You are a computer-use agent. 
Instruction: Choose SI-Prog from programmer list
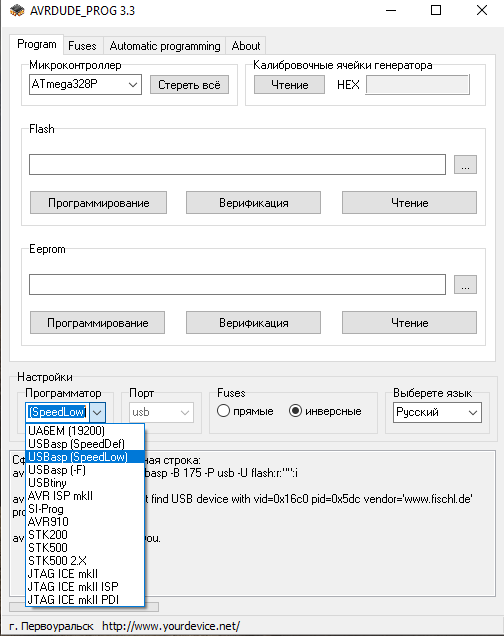[x=85, y=509]
